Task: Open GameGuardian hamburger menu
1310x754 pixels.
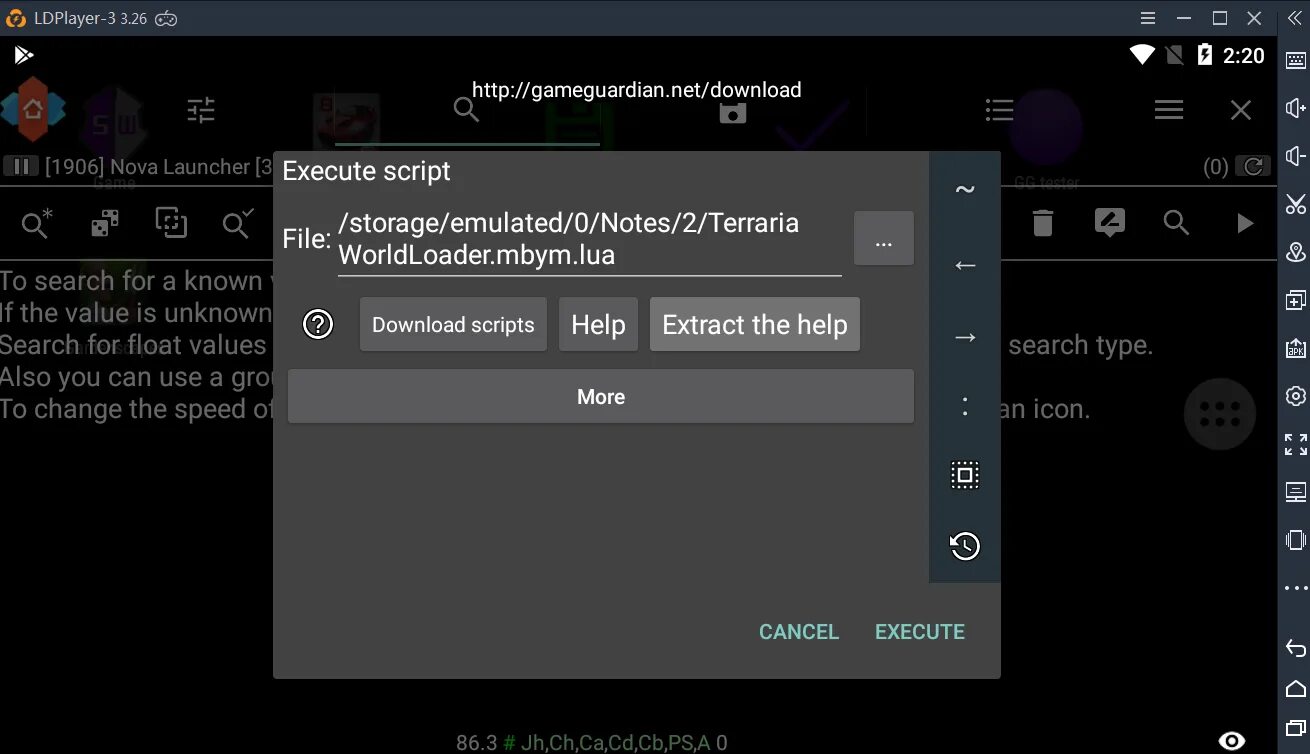Action: pos(1169,110)
